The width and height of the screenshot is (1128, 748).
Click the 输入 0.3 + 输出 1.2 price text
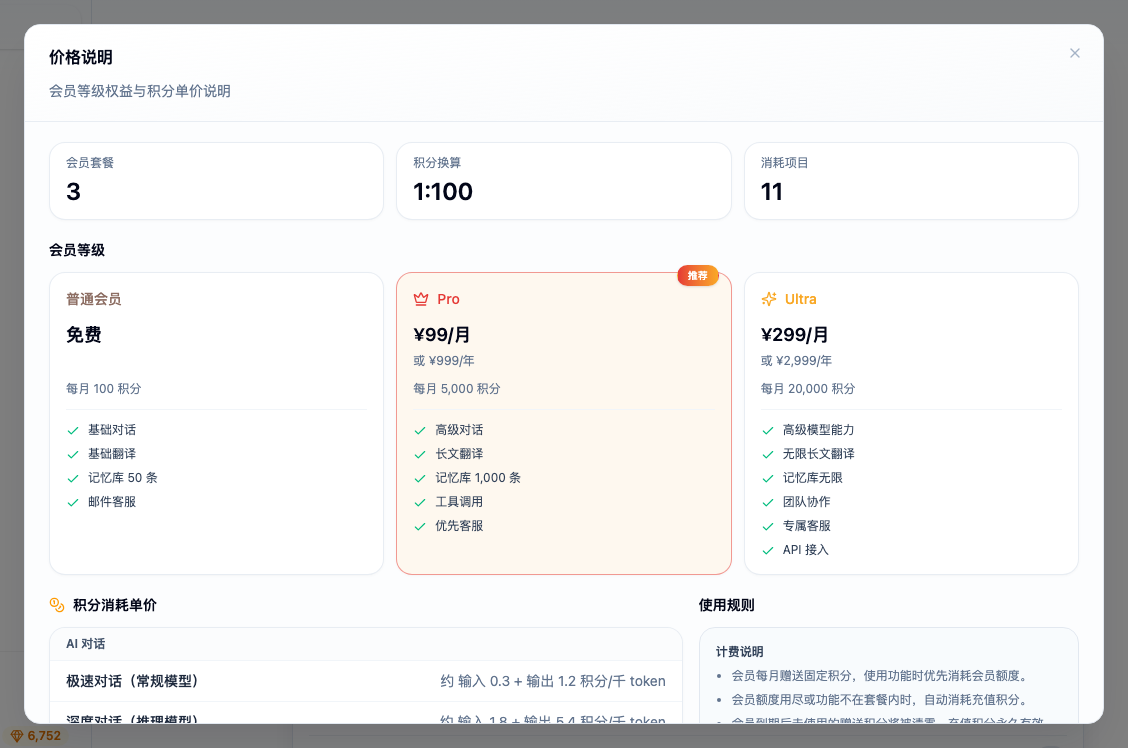pos(553,681)
